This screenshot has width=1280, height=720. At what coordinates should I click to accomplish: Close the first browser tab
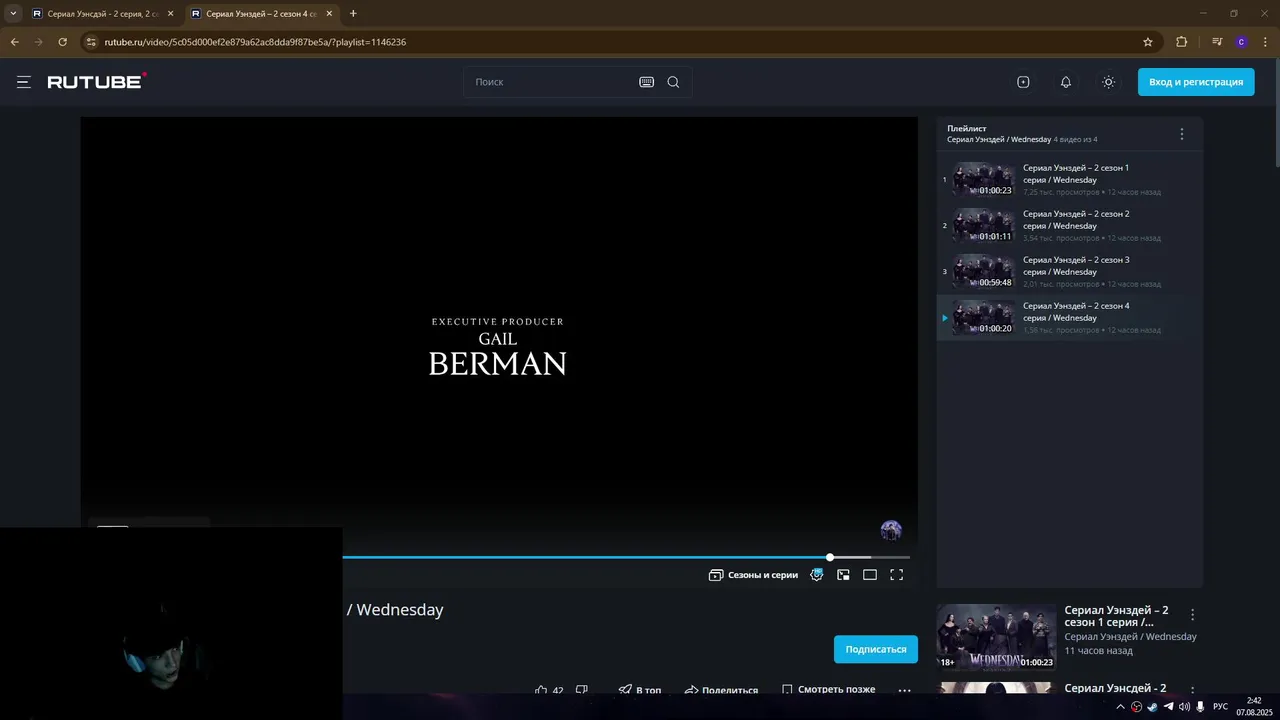point(170,14)
